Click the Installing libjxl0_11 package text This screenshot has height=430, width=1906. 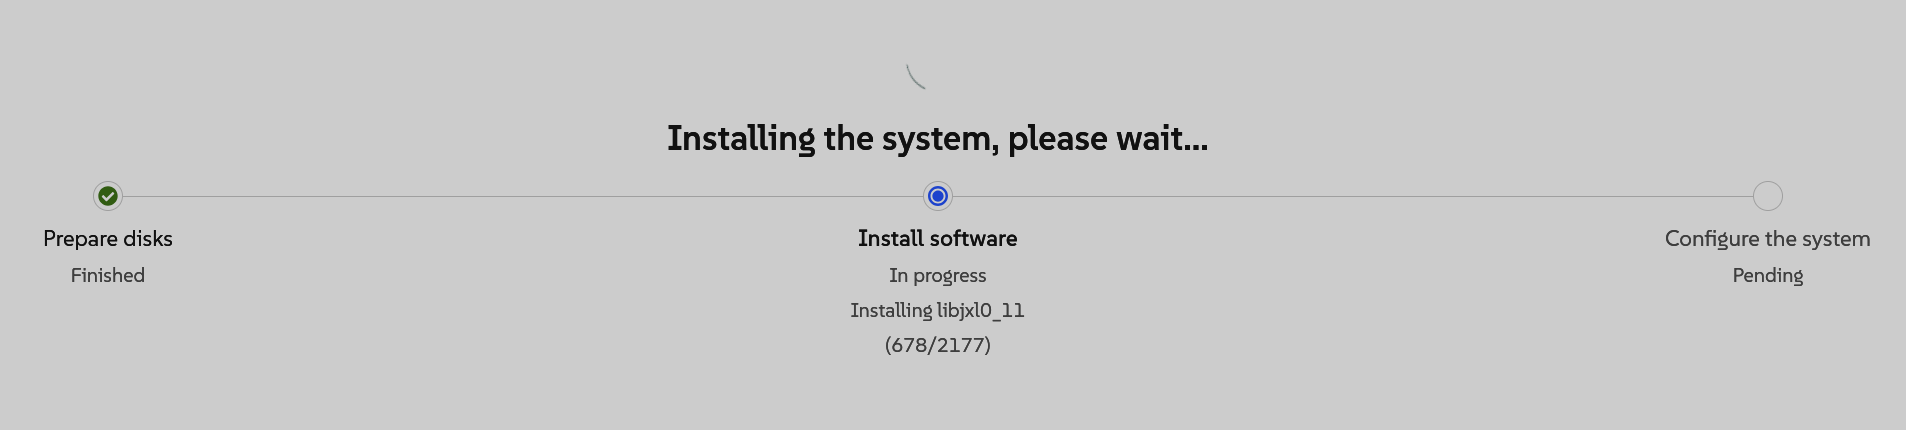(x=938, y=311)
